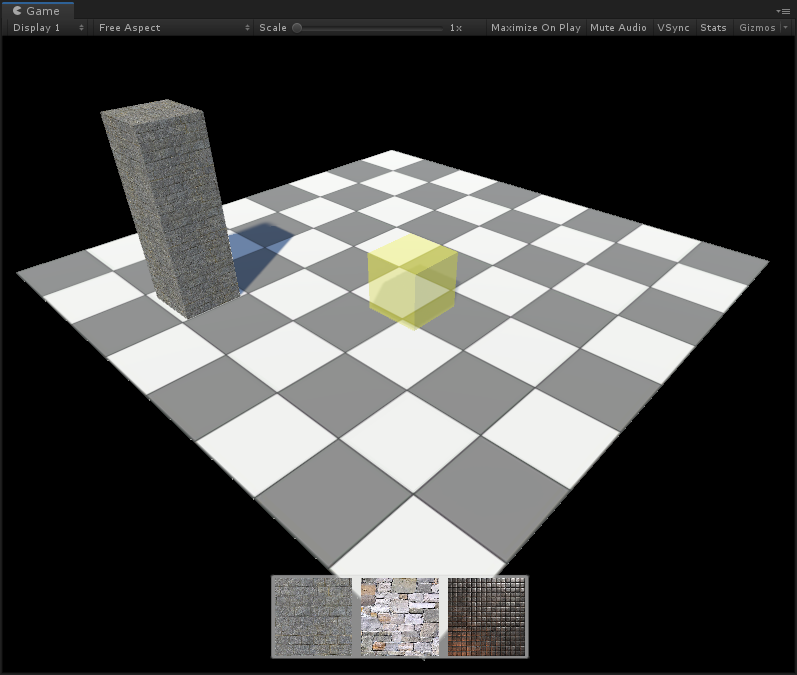Click the Scale slider handle
The width and height of the screenshot is (797, 675).
(297, 27)
